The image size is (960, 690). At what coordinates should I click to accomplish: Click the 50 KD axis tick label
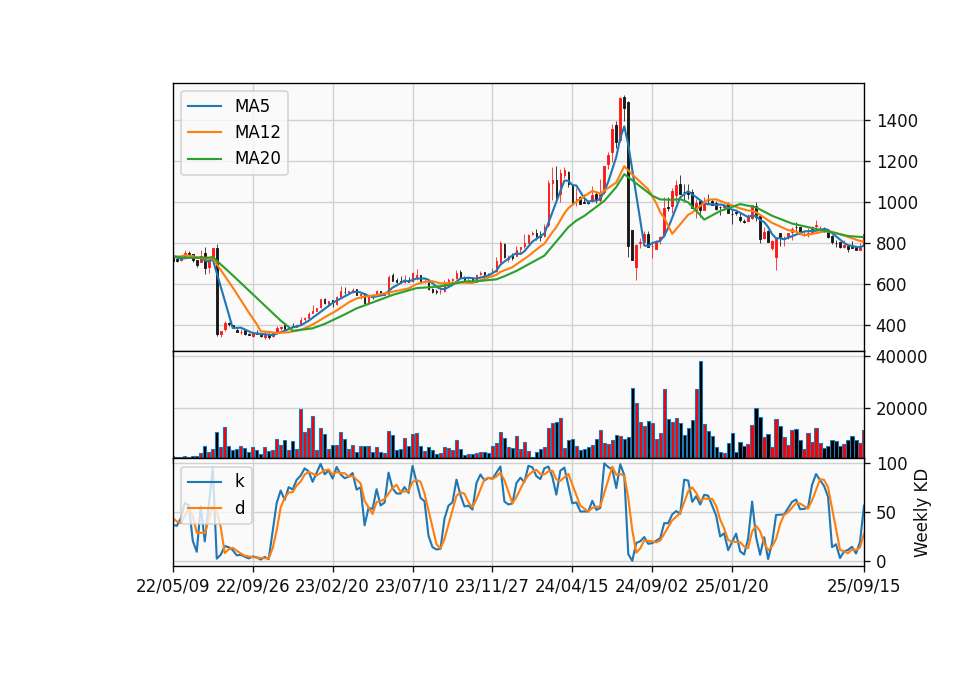pos(887,513)
